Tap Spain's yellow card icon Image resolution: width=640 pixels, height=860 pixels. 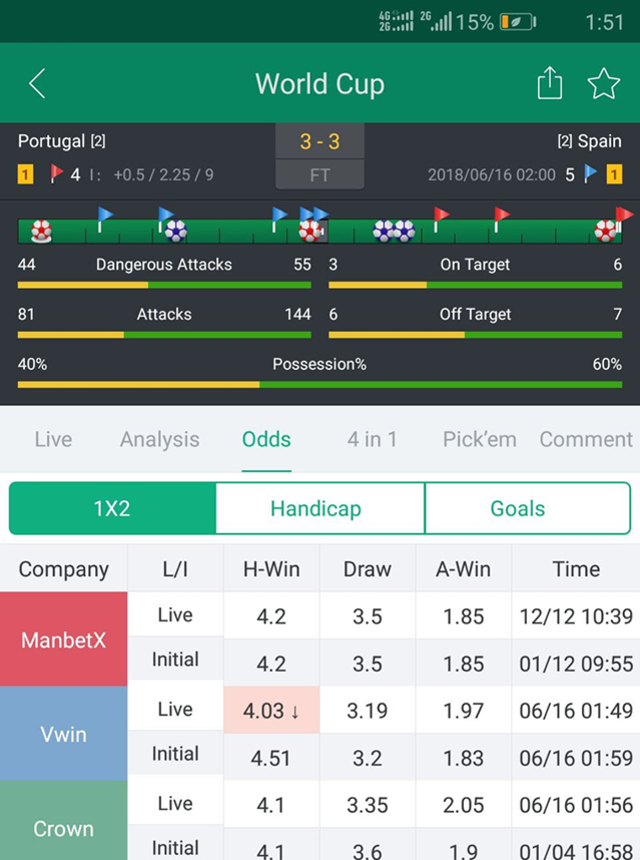click(614, 175)
